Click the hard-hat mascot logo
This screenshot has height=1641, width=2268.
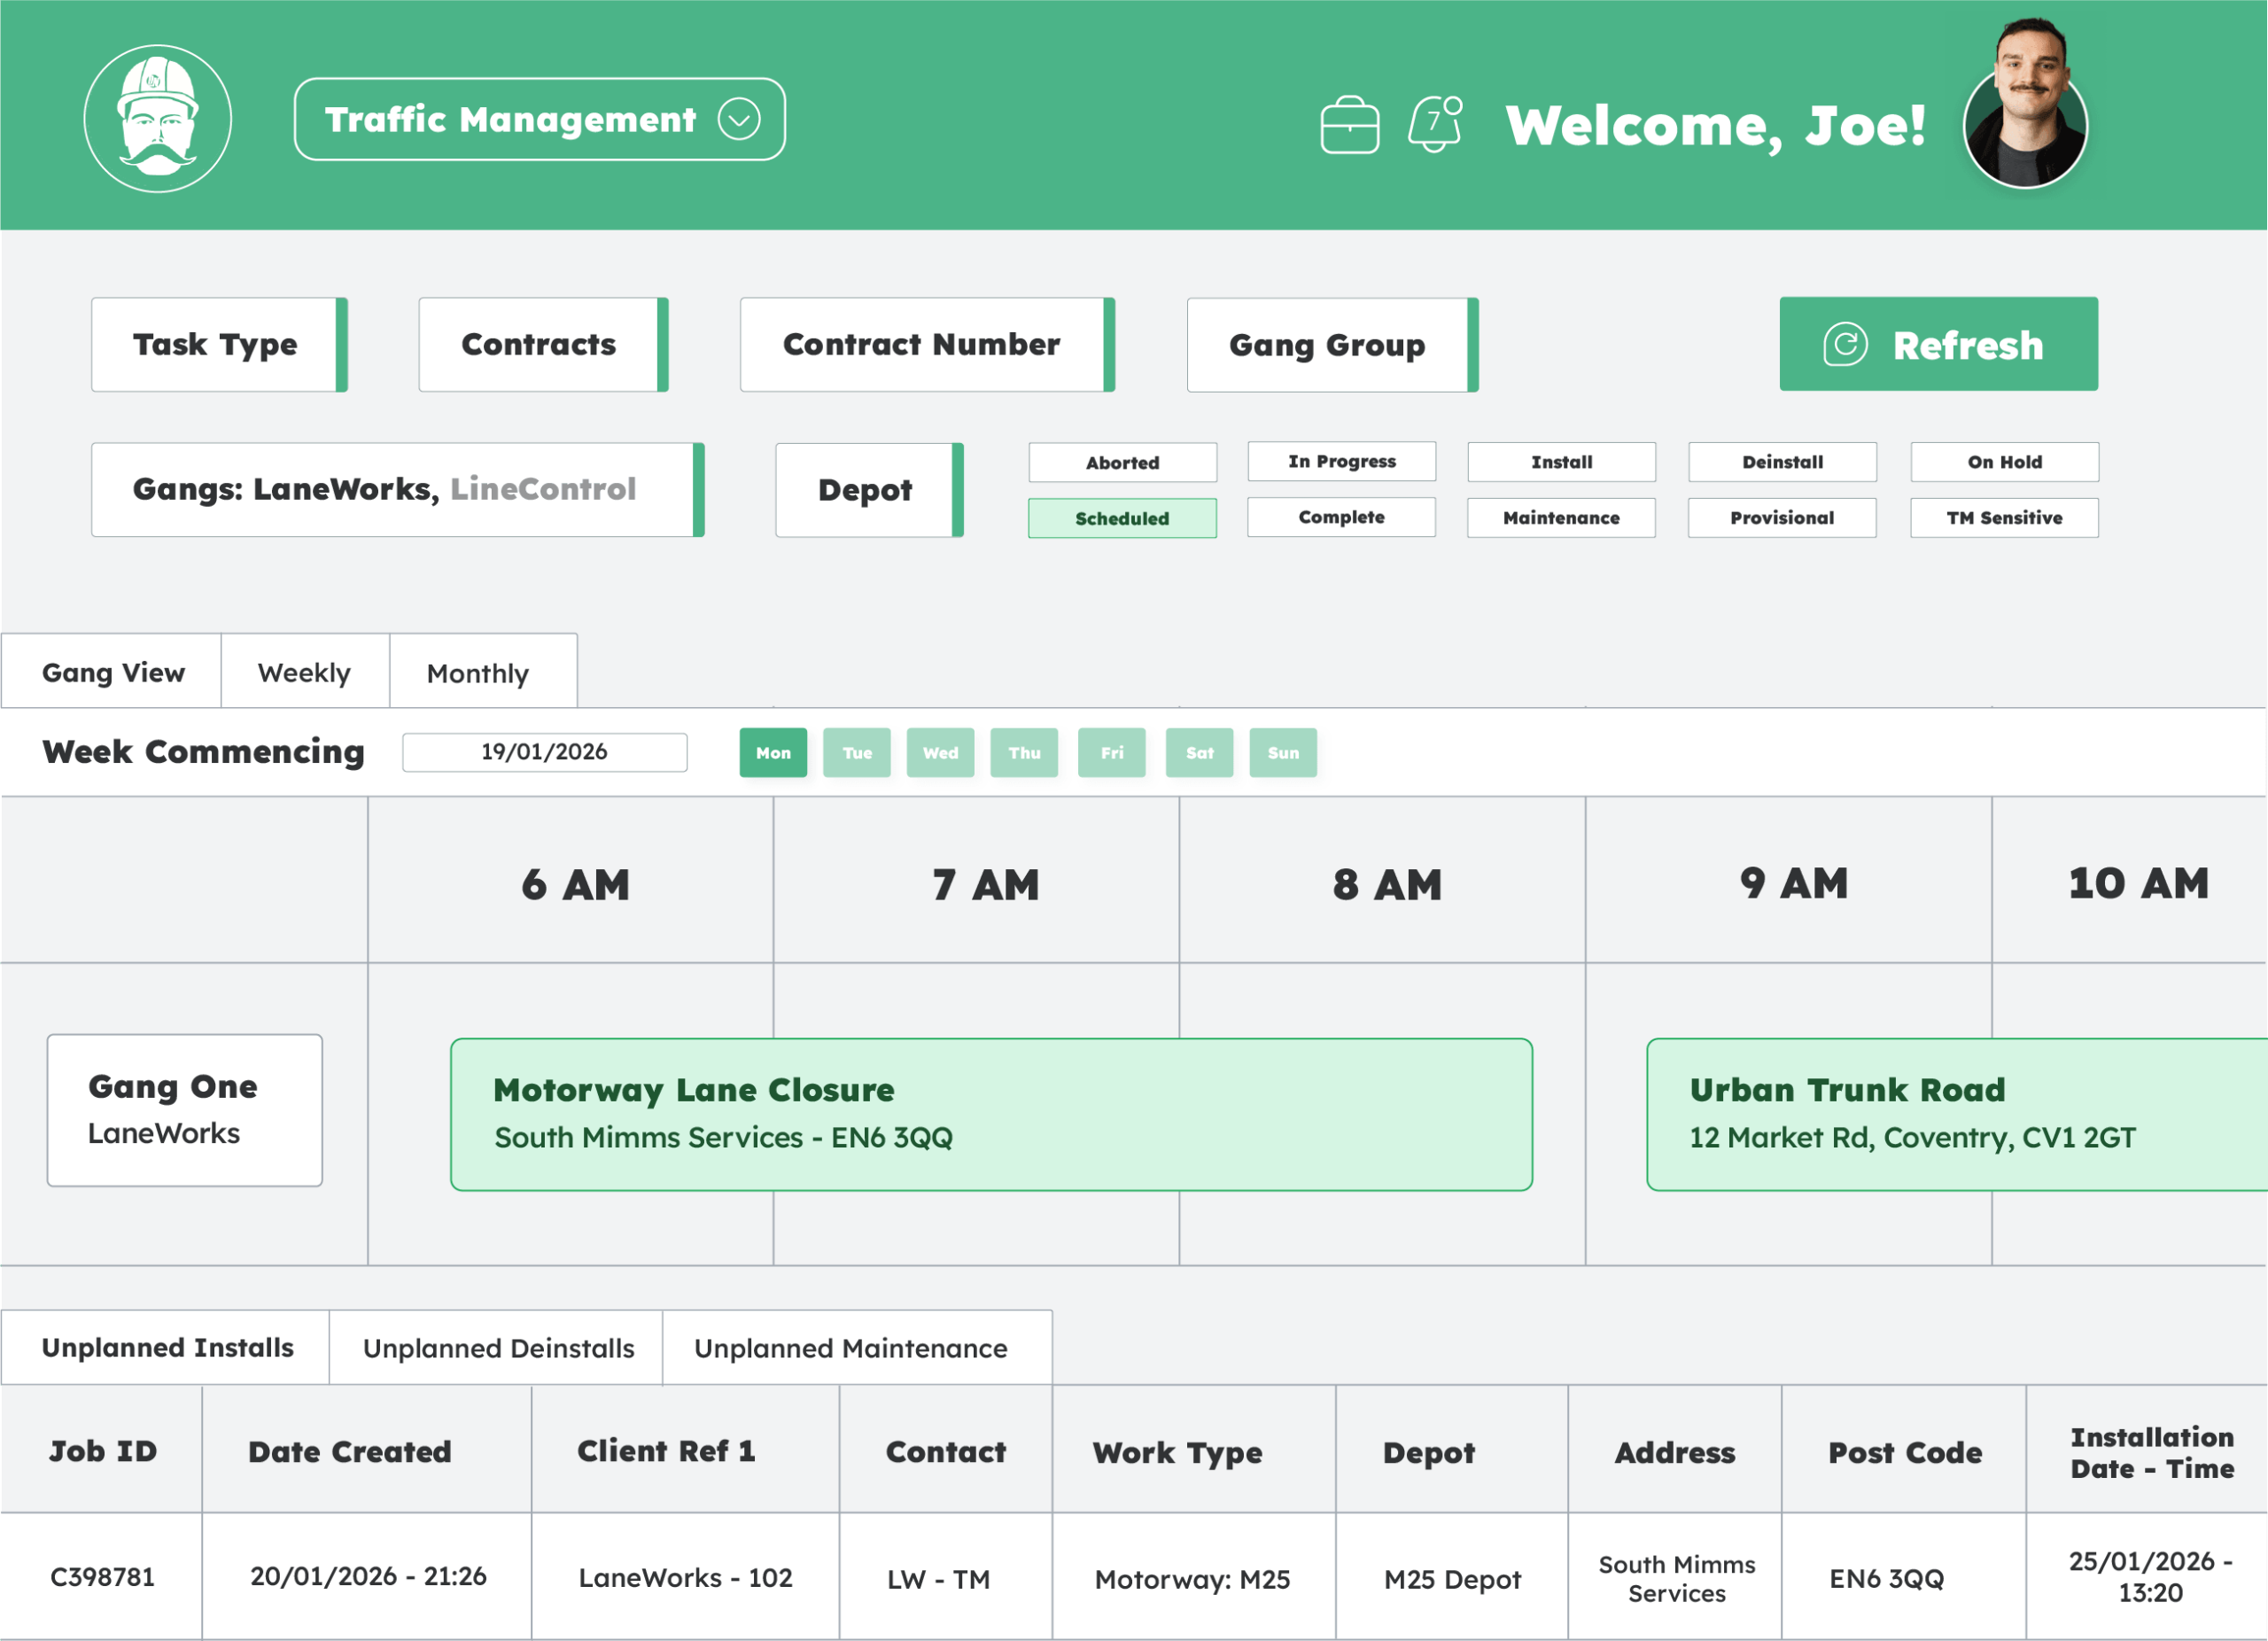point(158,118)
